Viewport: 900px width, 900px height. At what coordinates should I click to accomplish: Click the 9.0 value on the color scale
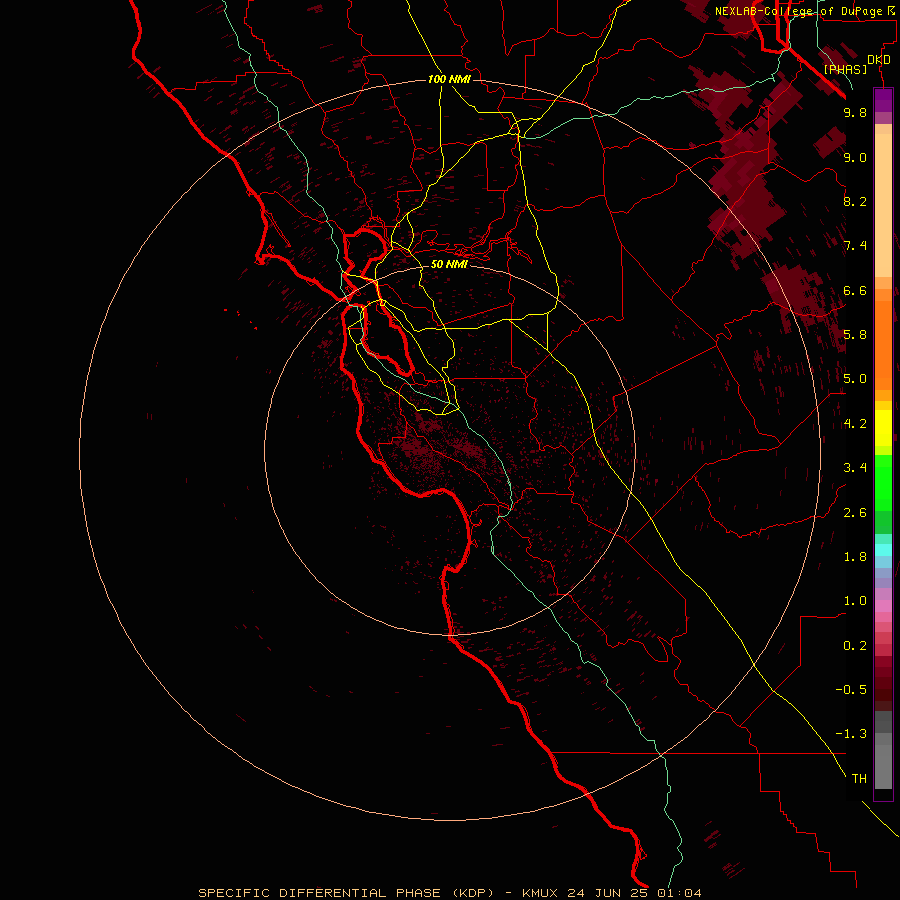[x=855, y=157]
